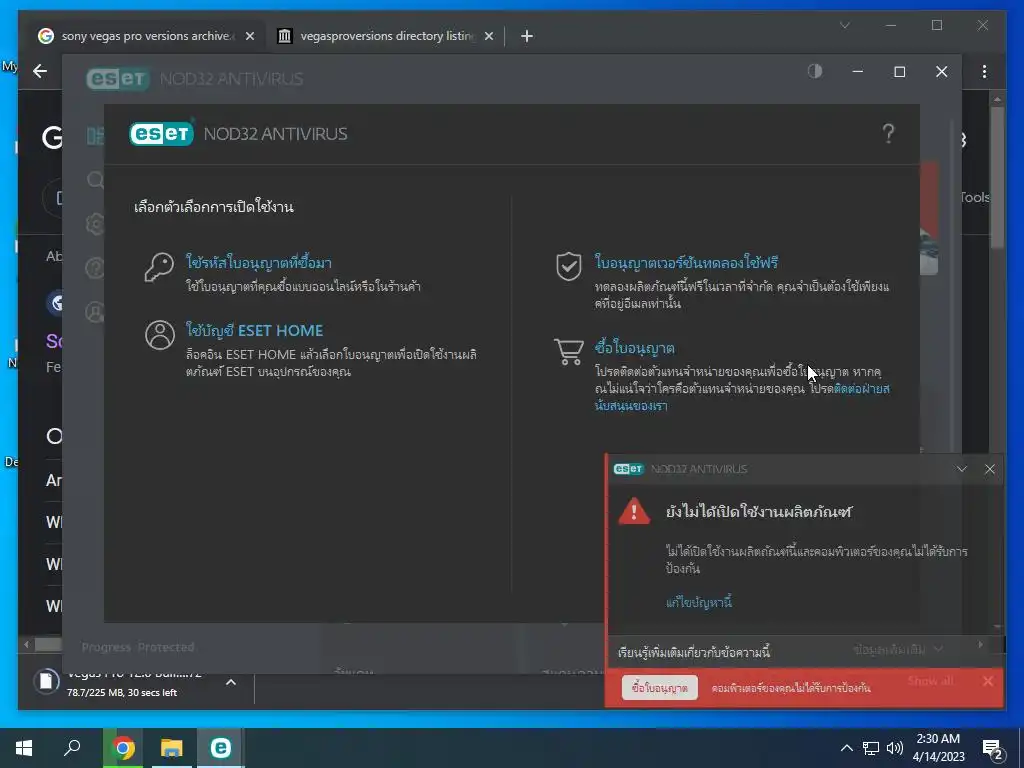
Task: Minimize the ESET NOD32 main window
Action: coord(857,71)
